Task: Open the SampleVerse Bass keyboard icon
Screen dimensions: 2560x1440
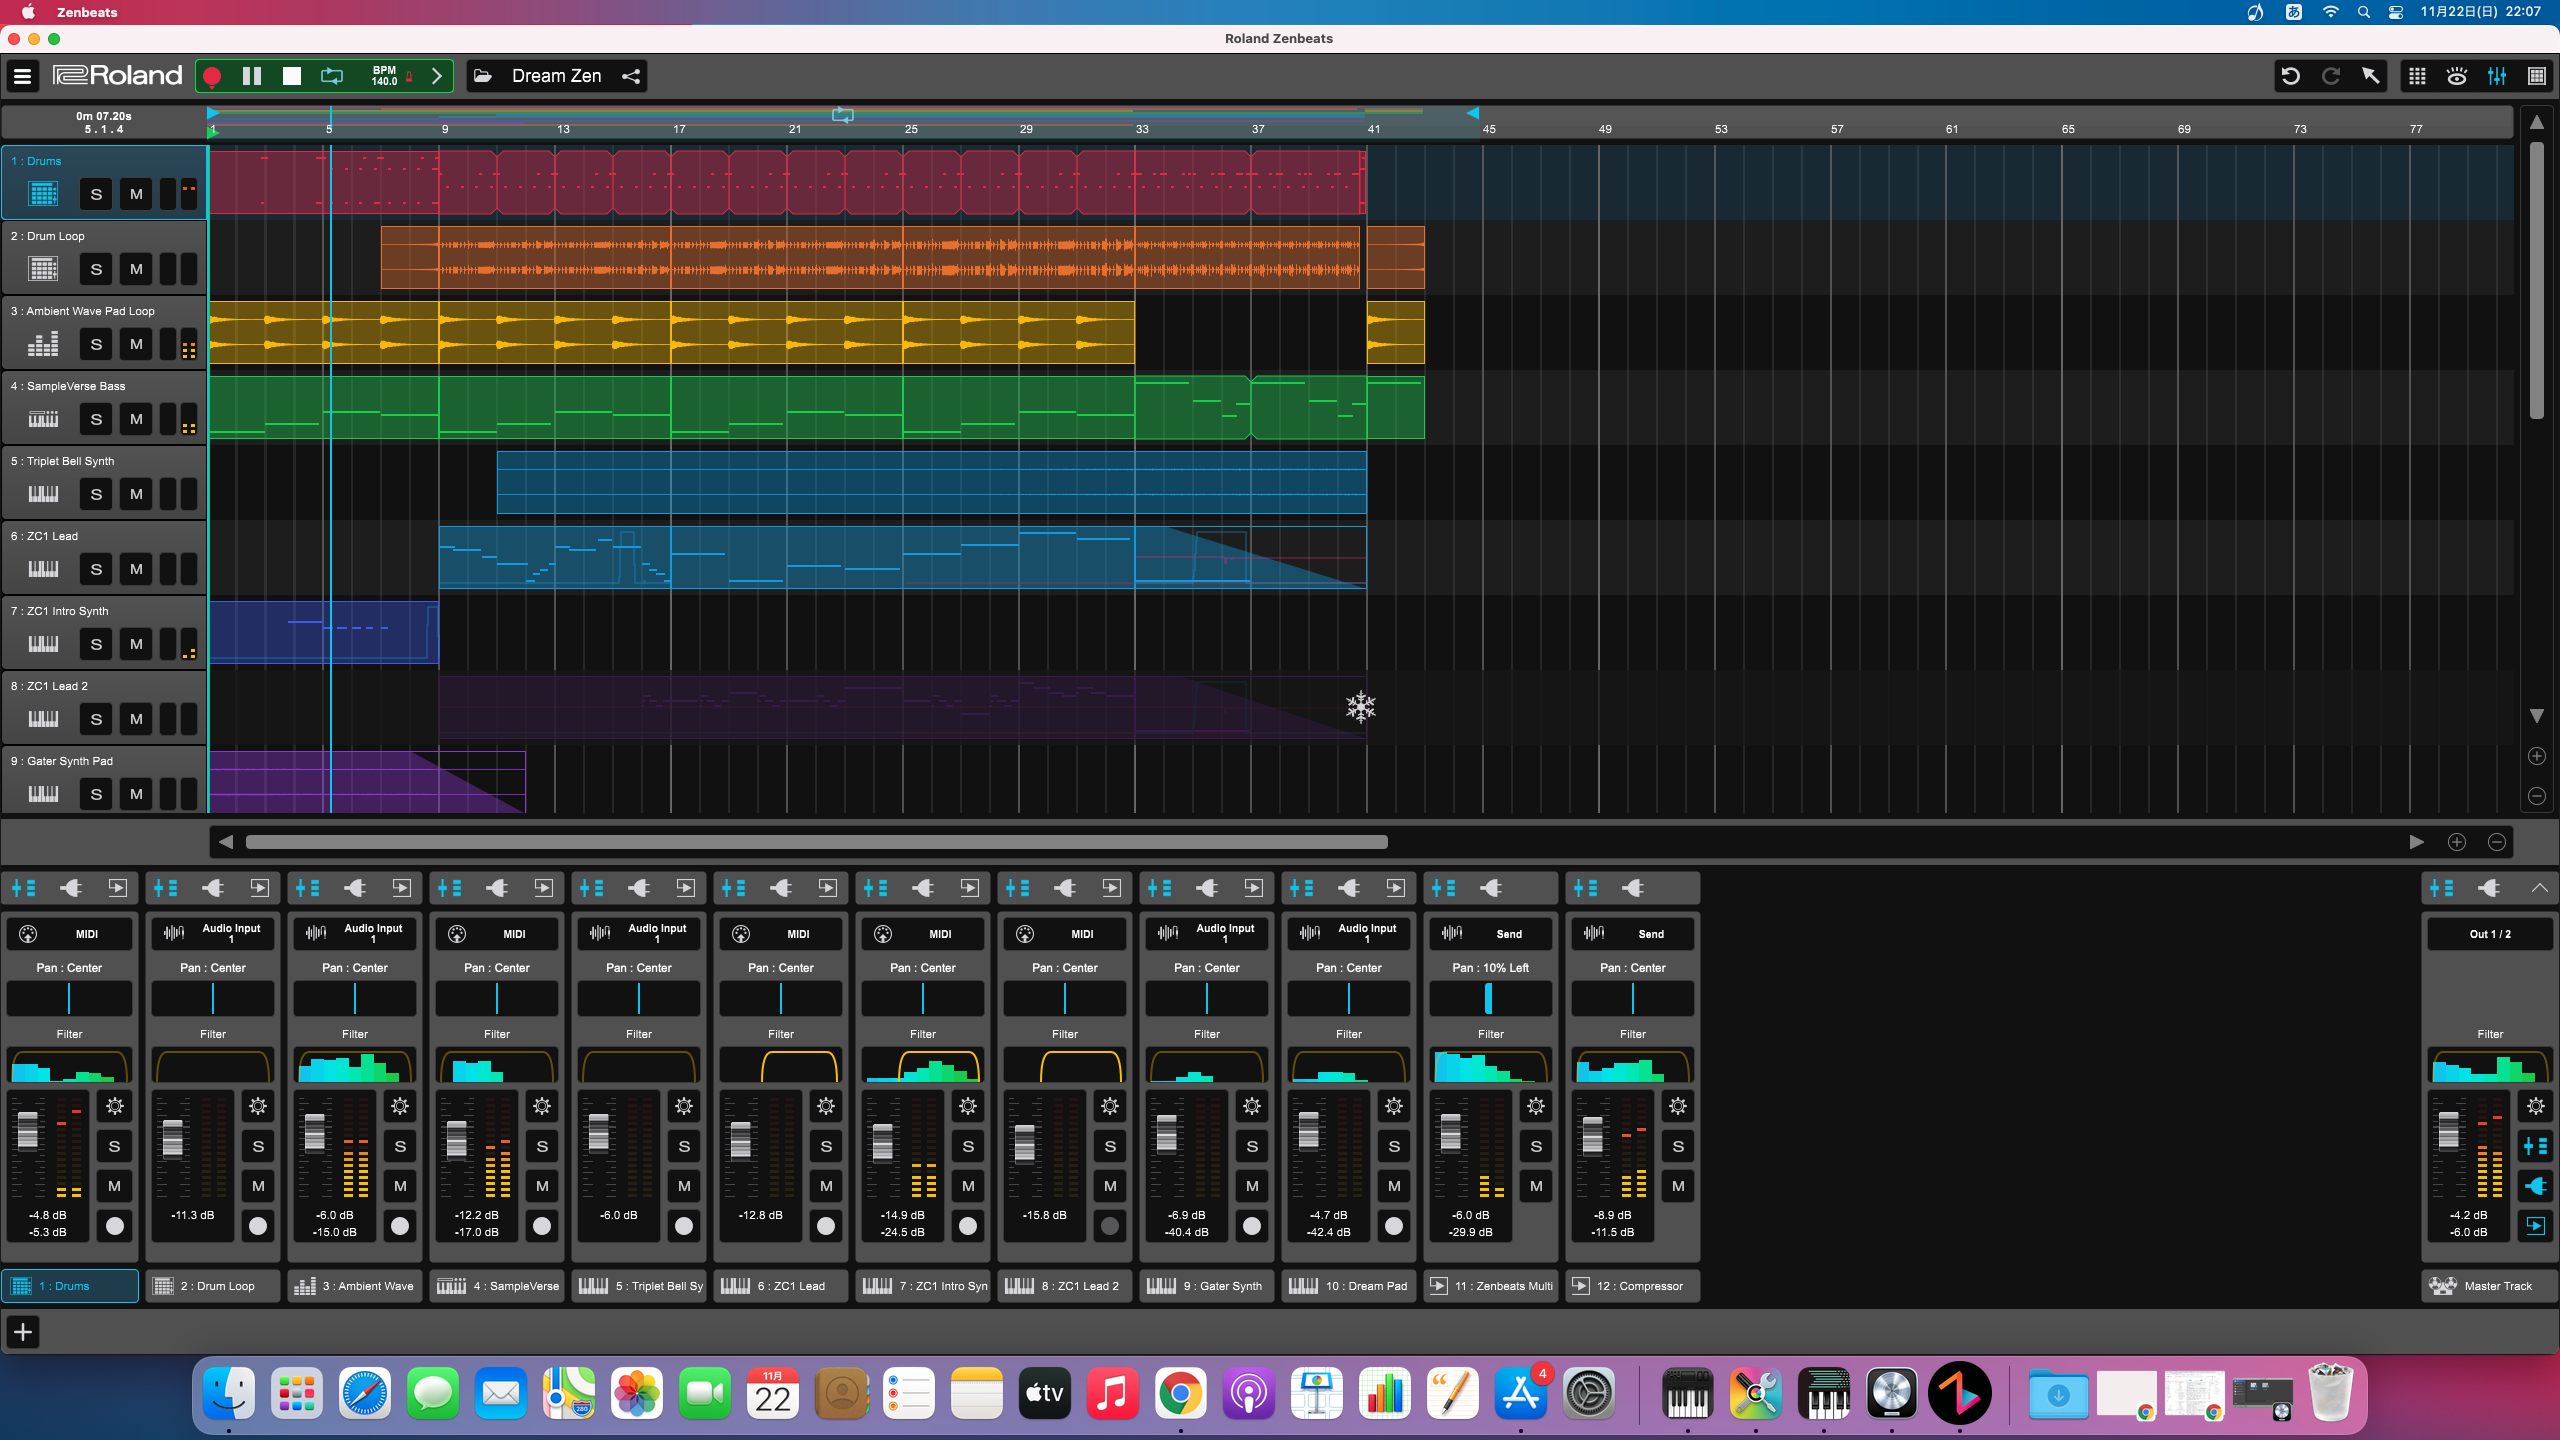Action: [43, 419]
